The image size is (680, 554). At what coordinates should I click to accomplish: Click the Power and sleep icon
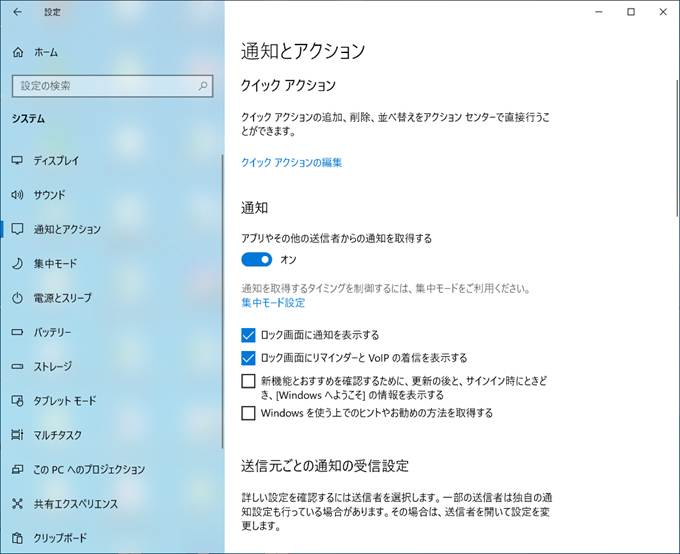(17, 298)
